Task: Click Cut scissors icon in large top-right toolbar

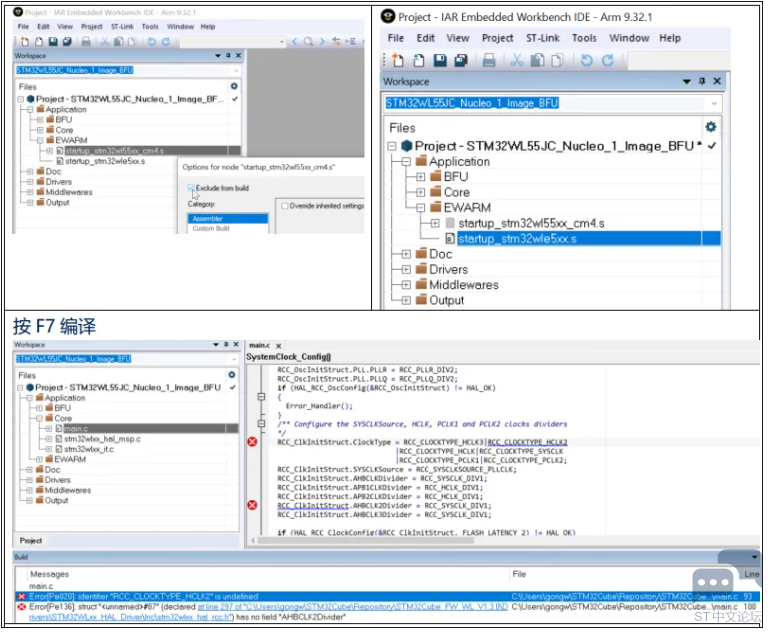Action: pyautogui.click(x=517, y=60)
